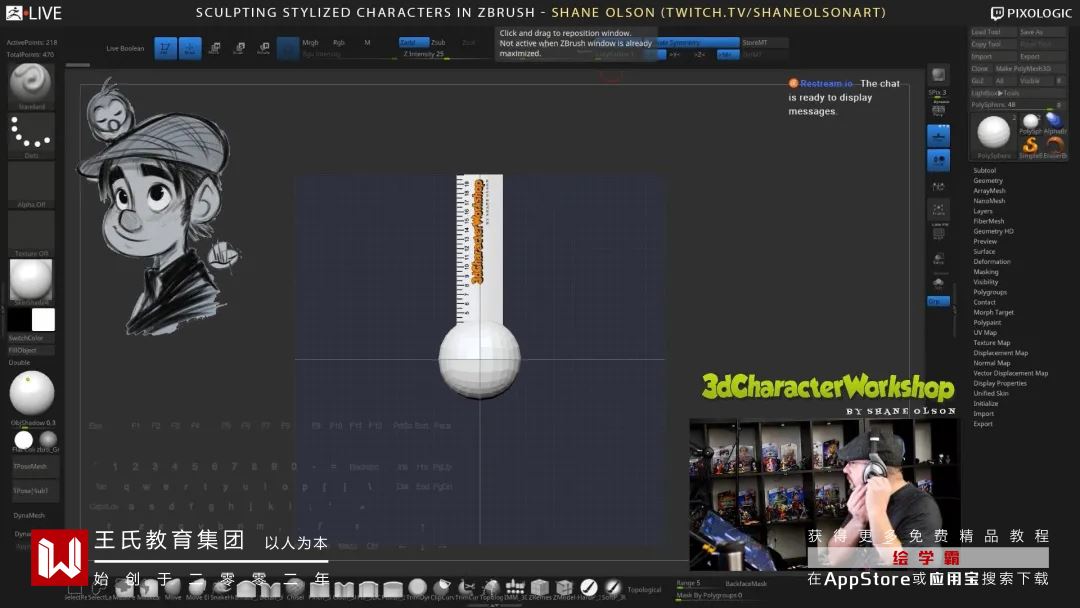Click the Restream.io chat link
The image size is (1080, 608).
826,83
